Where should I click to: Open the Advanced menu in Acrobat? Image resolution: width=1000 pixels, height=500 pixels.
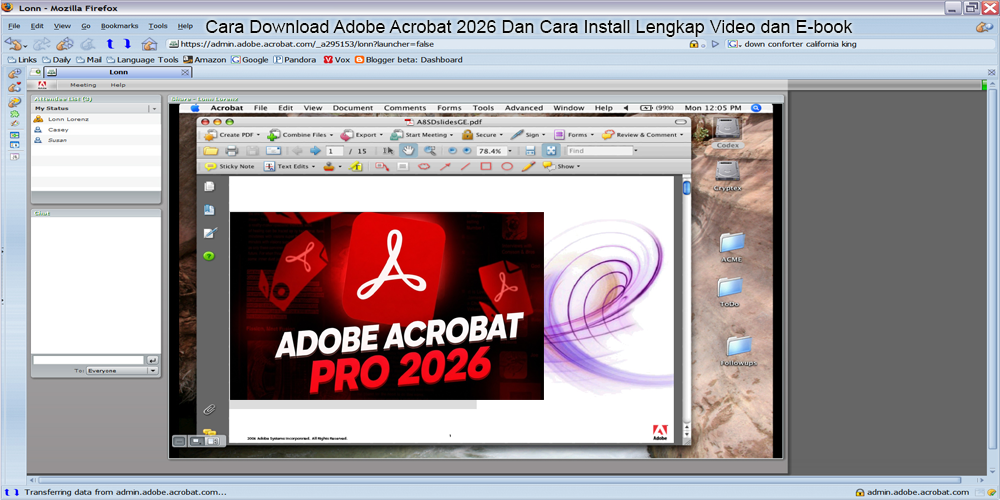coord(524,108)
